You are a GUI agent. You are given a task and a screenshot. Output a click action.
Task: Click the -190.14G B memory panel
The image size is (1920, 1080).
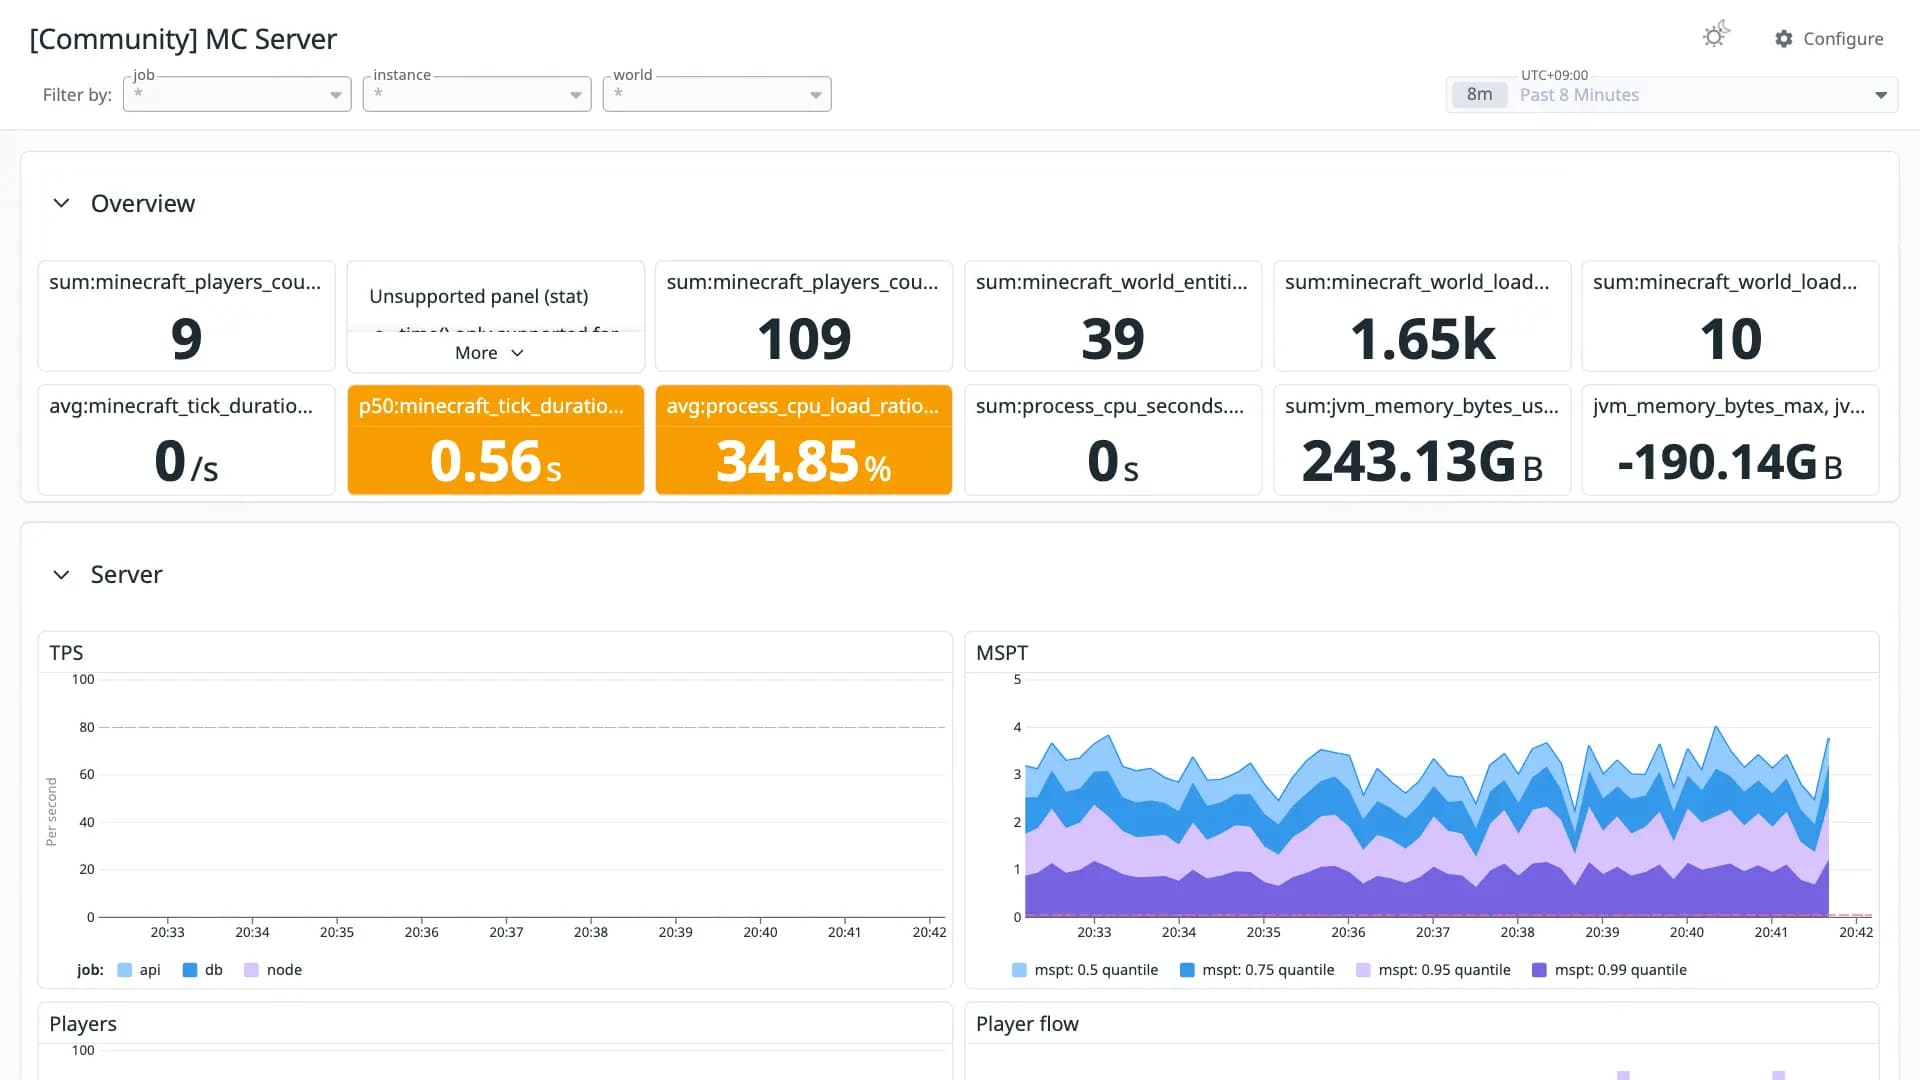(1730, 440)
